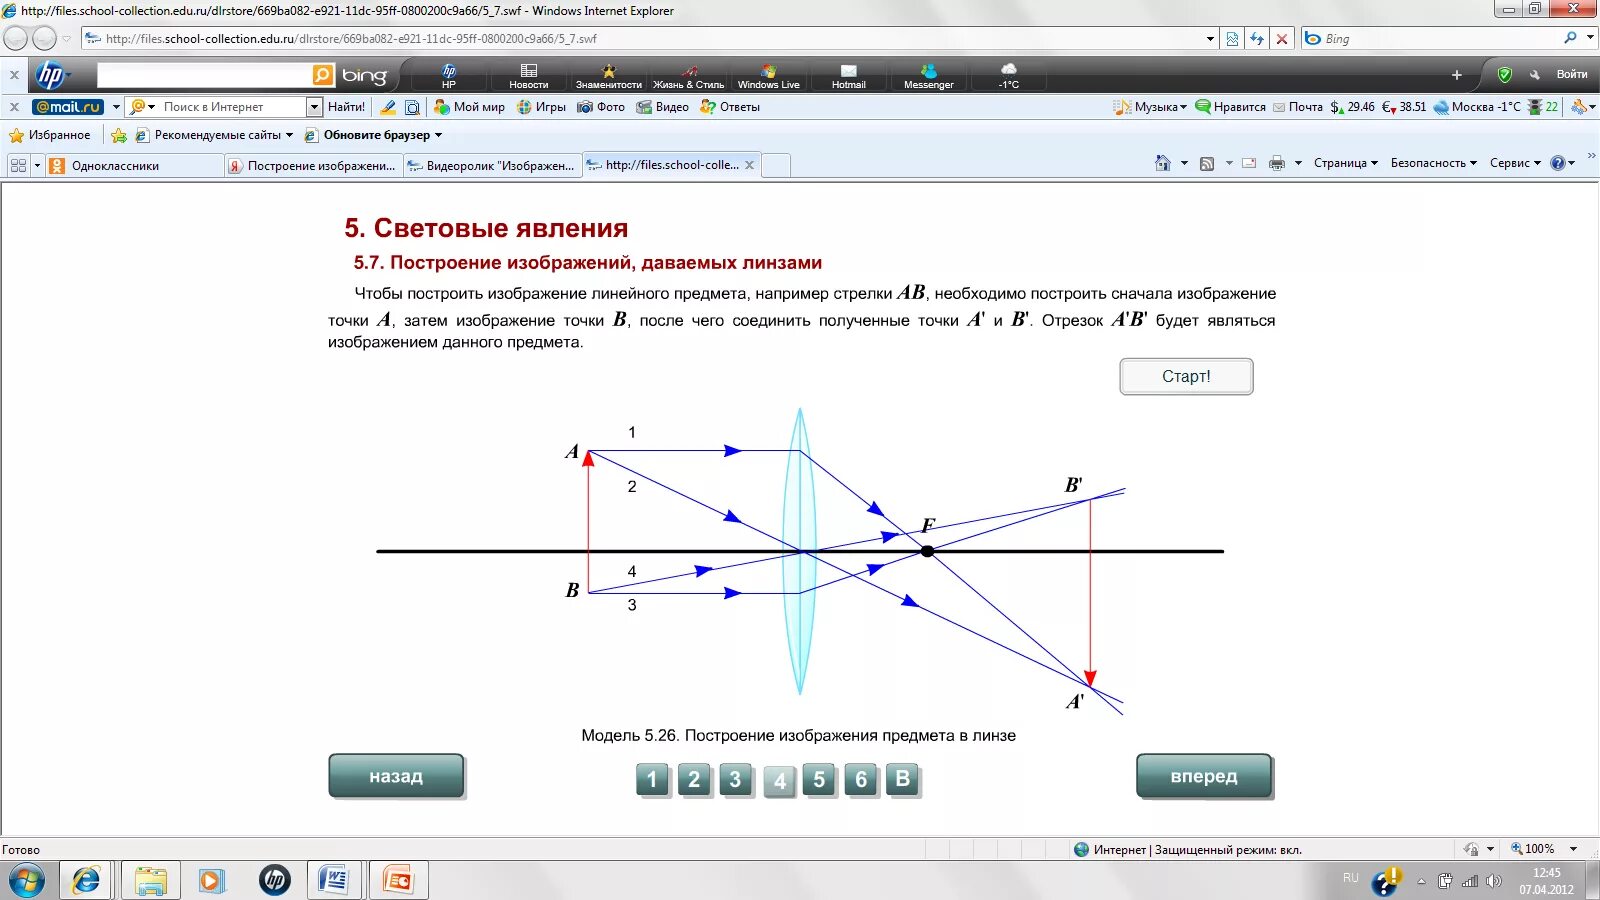Screen dimensions: 1600x900
Task: Click the Старт! button
Action: 1186,376
